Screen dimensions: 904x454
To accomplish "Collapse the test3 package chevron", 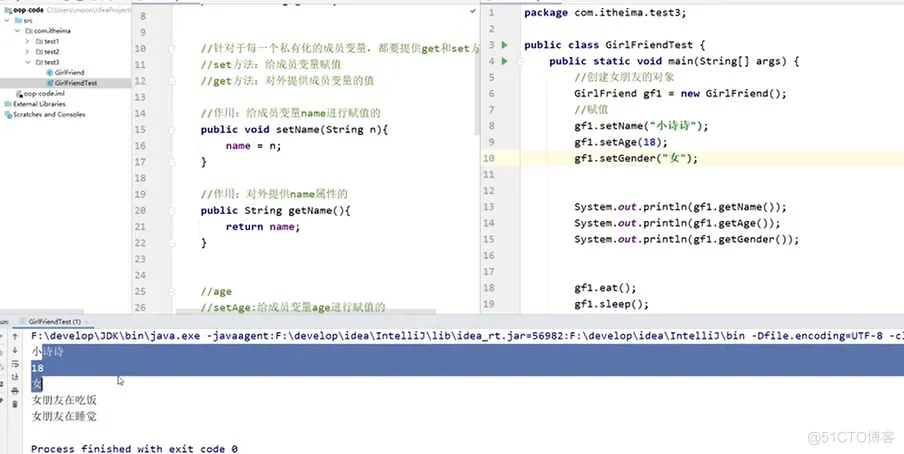I will (x=28, y=62).
